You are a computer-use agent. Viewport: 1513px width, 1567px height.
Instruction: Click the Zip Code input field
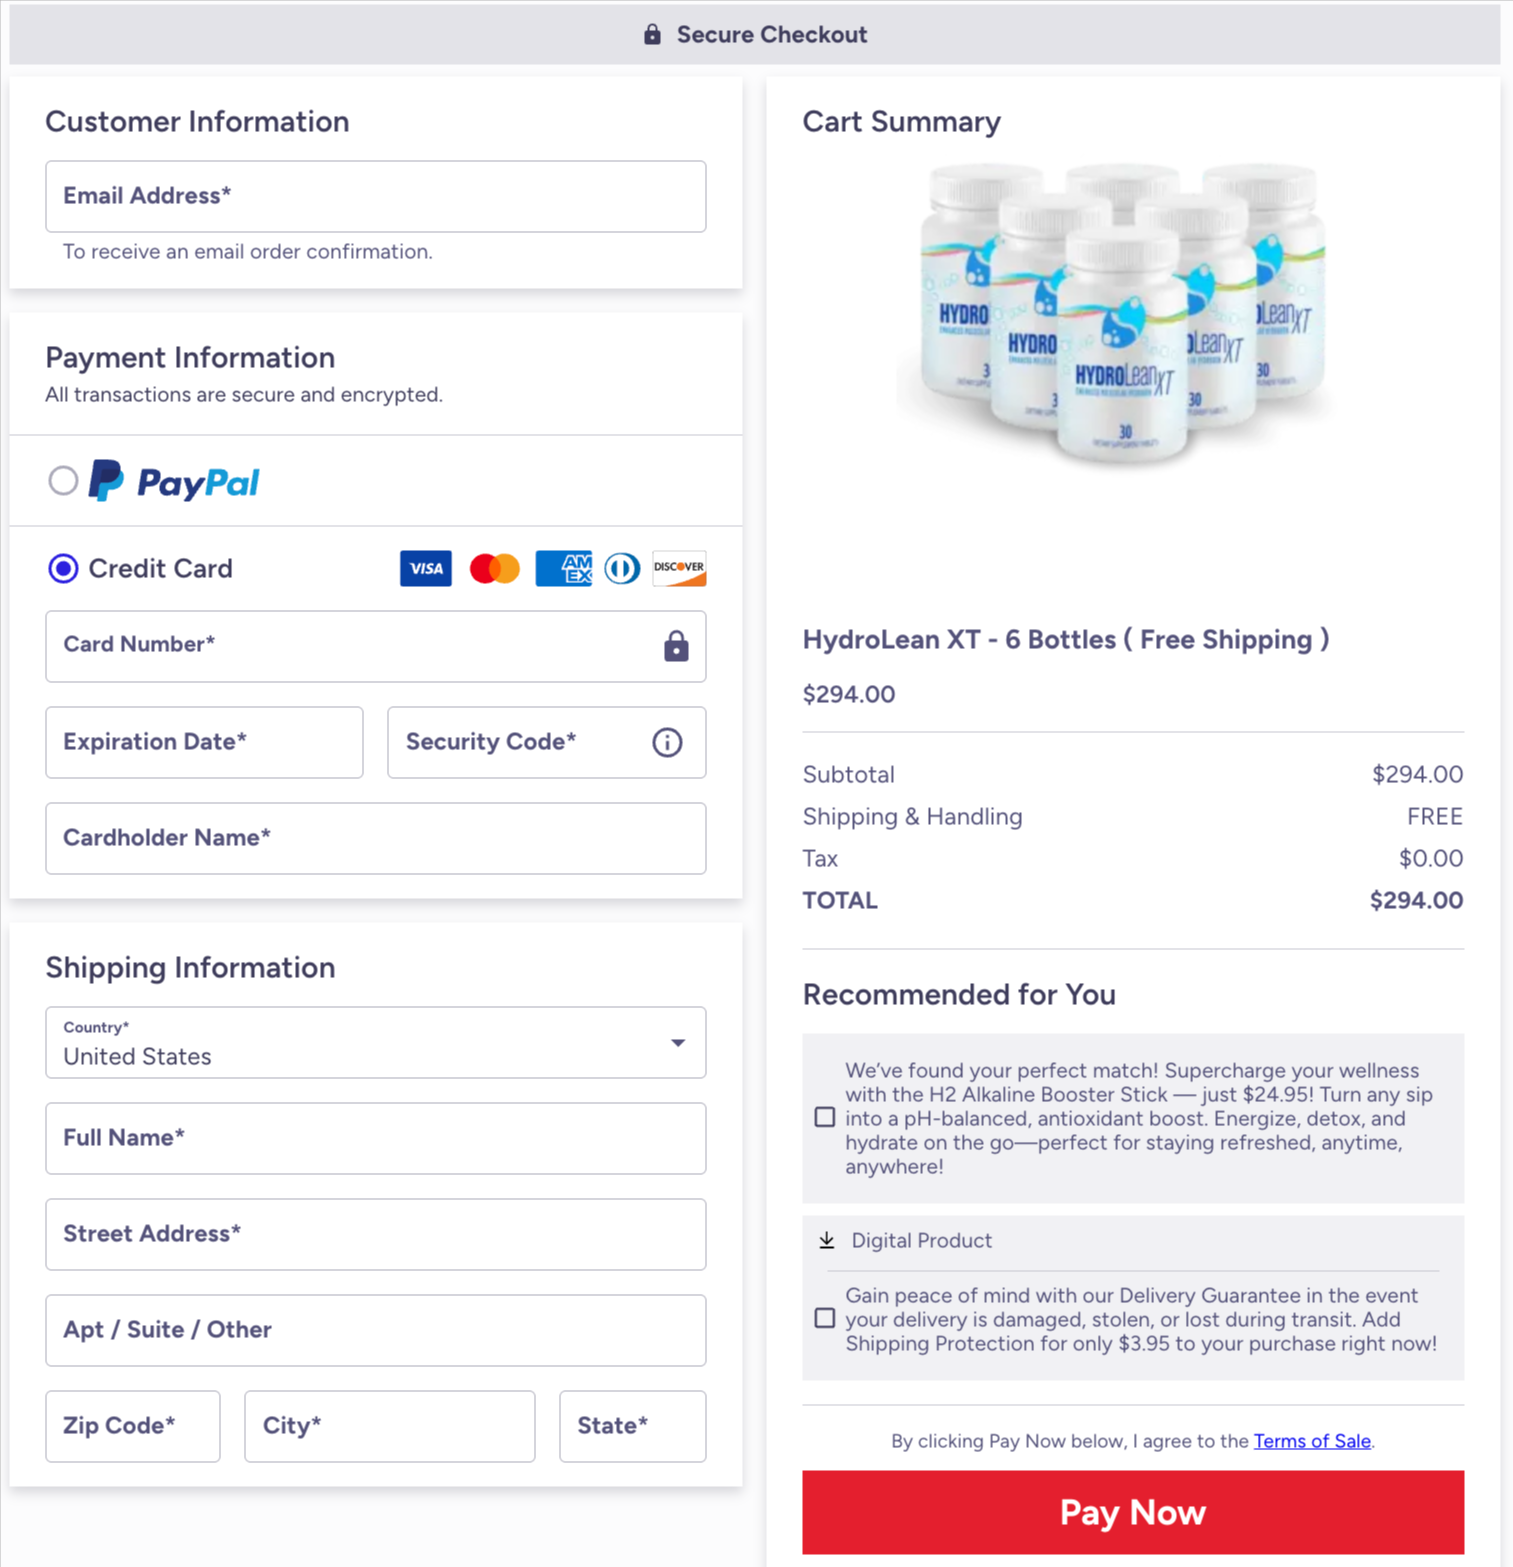click(133, 1426)
